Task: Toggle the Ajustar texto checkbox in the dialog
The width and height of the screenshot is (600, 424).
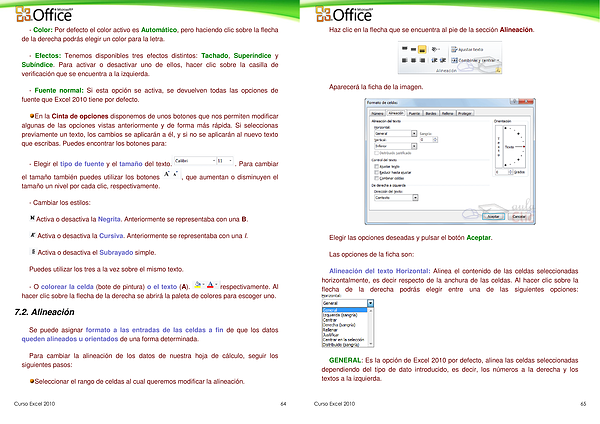Action: point(377,166)
